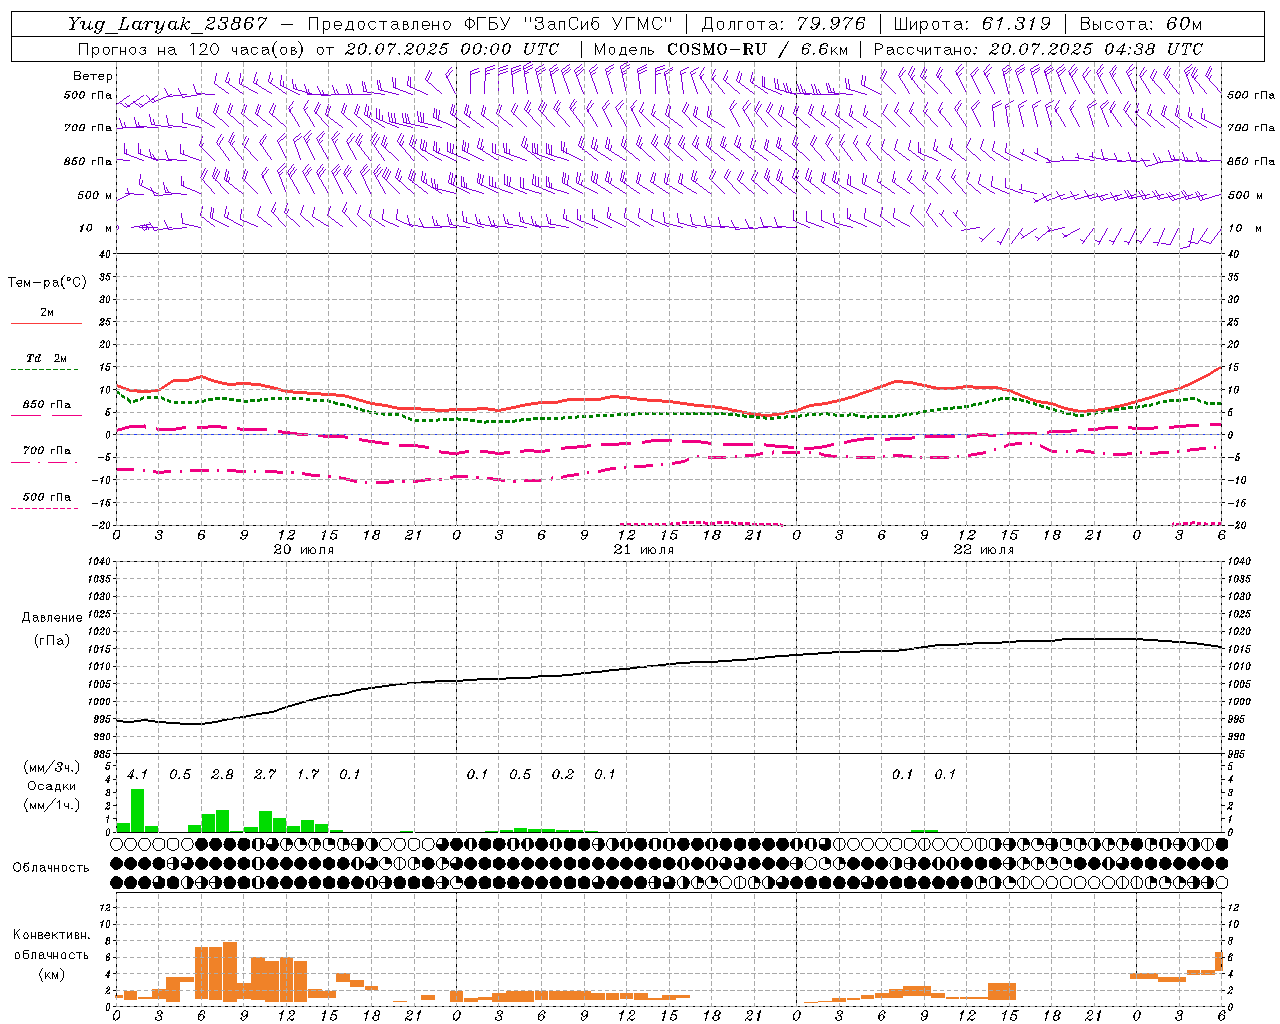Click the Ветер wind panel label
The width and height of the screenshot is (1280, 1024).
tap(93, 76)
